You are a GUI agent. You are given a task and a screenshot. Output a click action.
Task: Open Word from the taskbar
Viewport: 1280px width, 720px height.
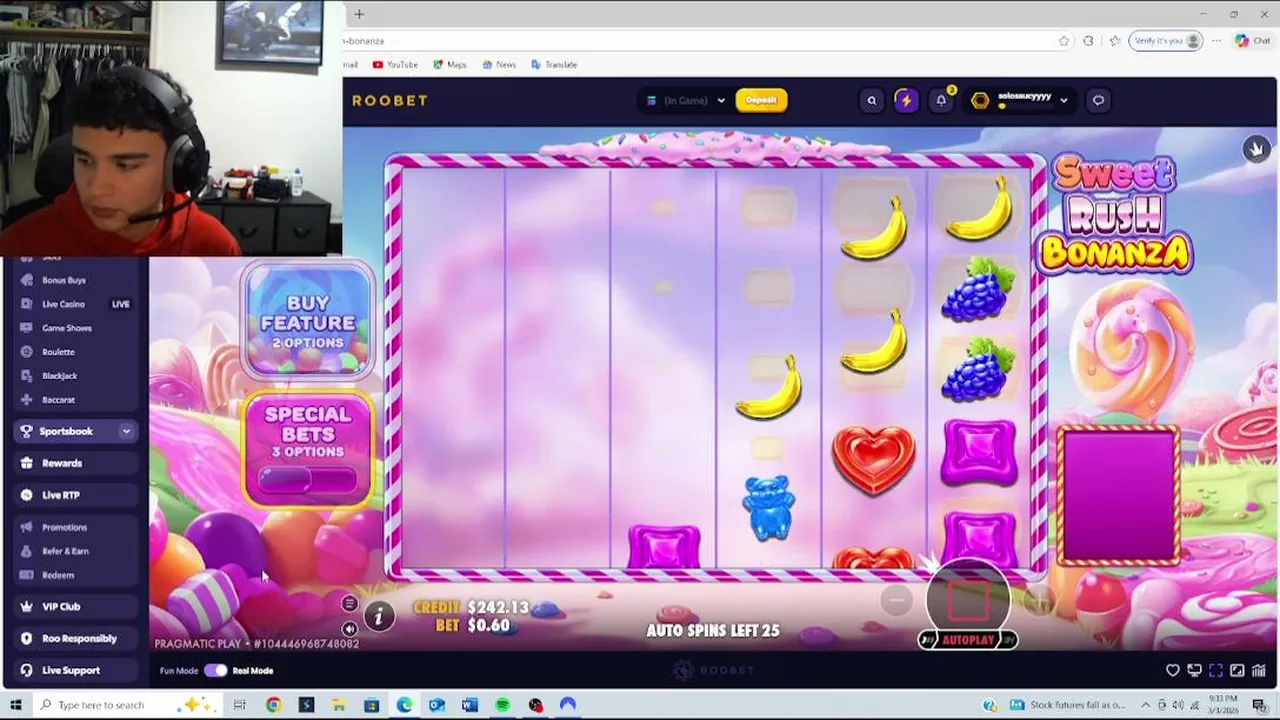point(470,705)
